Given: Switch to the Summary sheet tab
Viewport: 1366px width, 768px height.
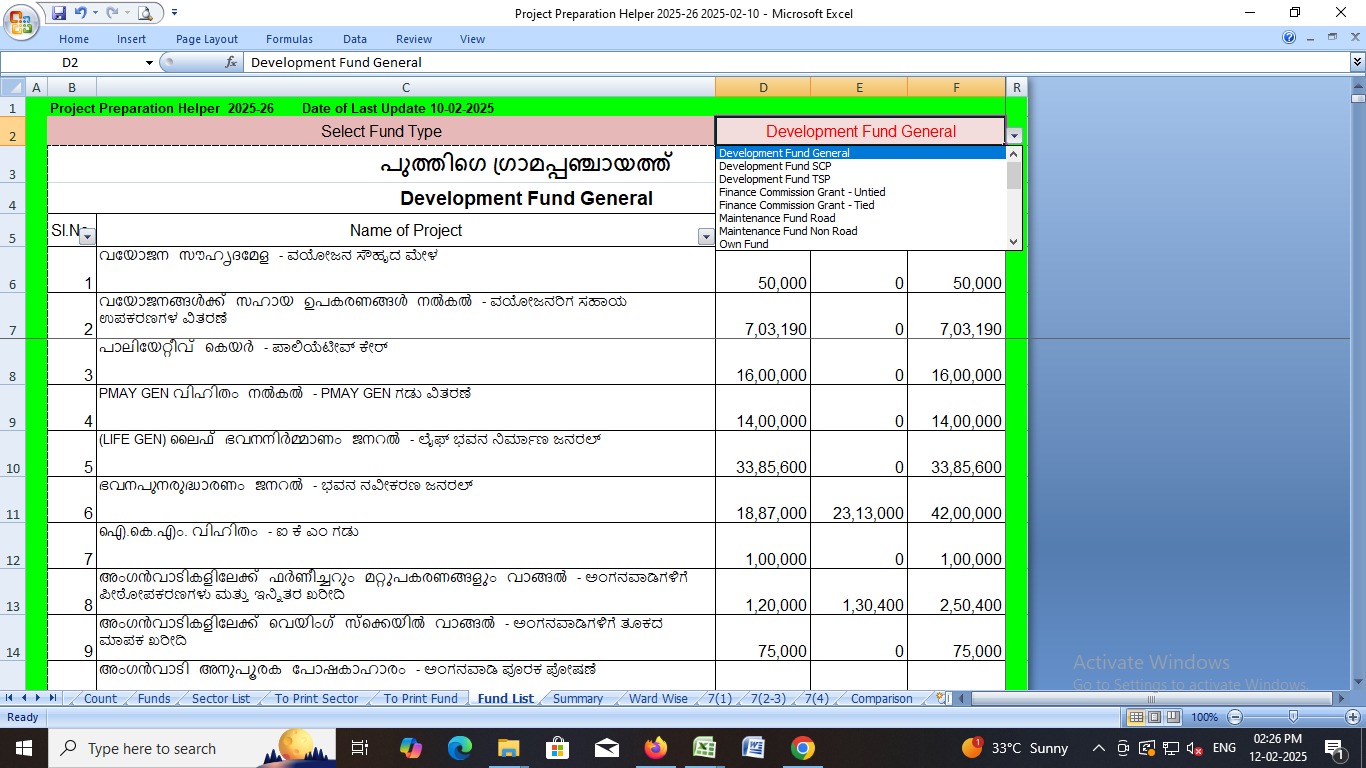Looking at the screenshot, I should click(x=578, y=699).
